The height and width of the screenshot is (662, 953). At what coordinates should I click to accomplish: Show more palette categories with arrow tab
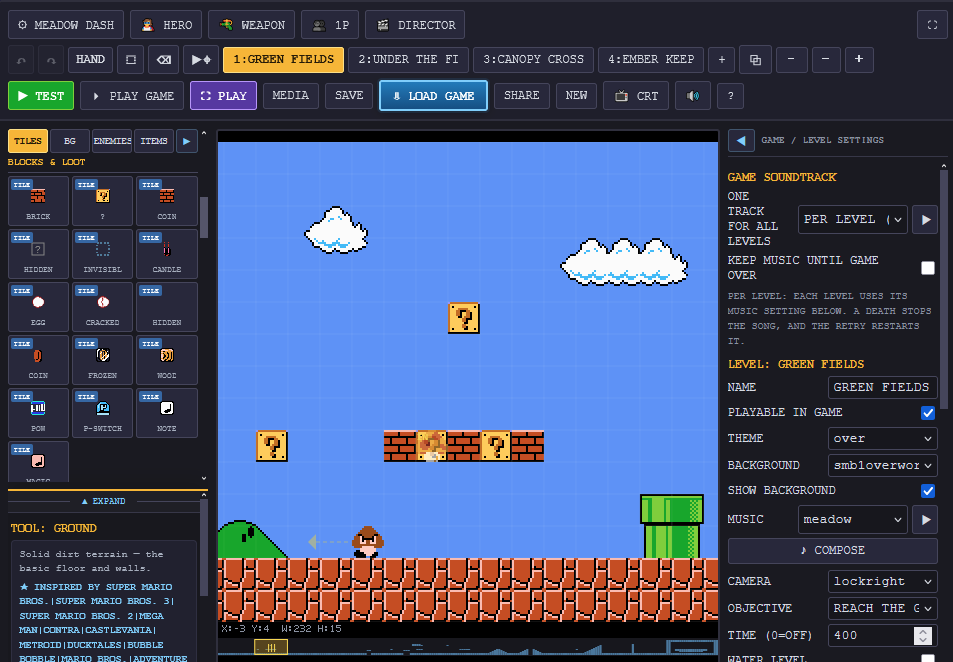tap(187, 141)
